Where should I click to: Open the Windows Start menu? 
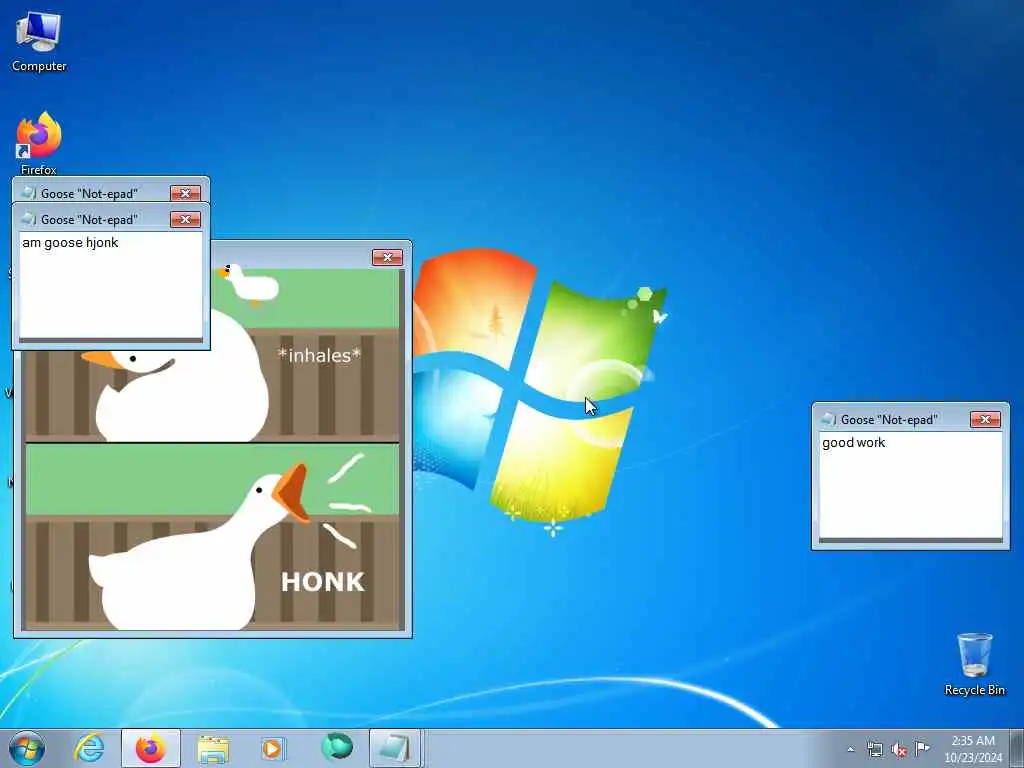27,748
